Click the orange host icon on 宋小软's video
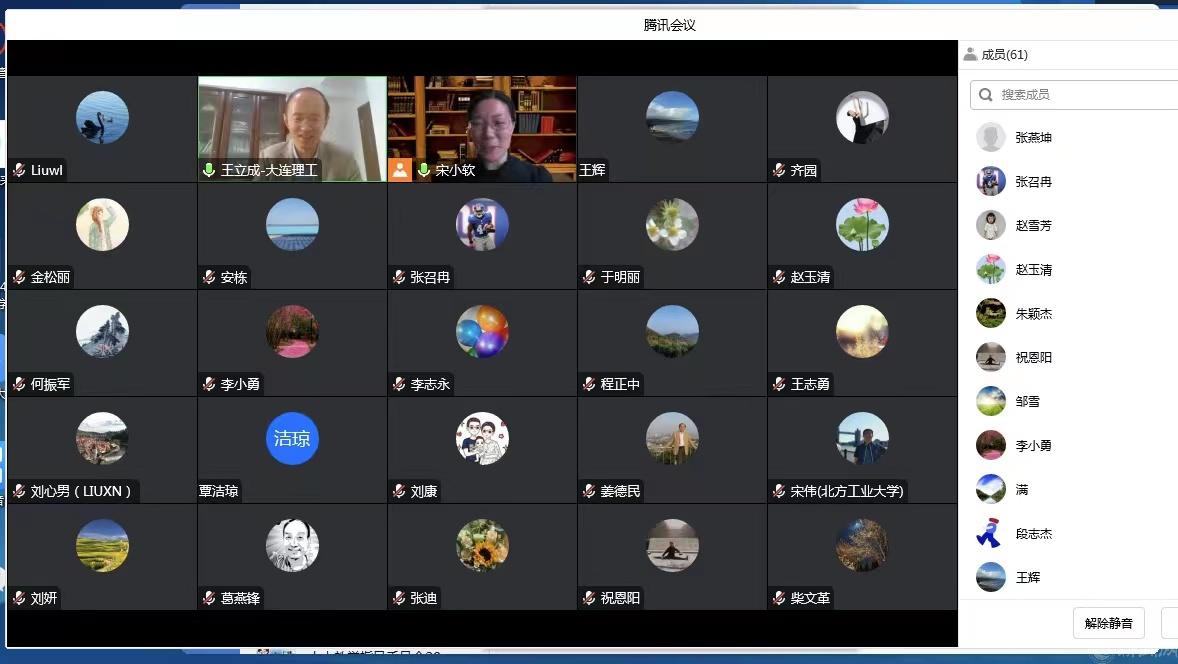The image size is (1178, 664). 400,170
